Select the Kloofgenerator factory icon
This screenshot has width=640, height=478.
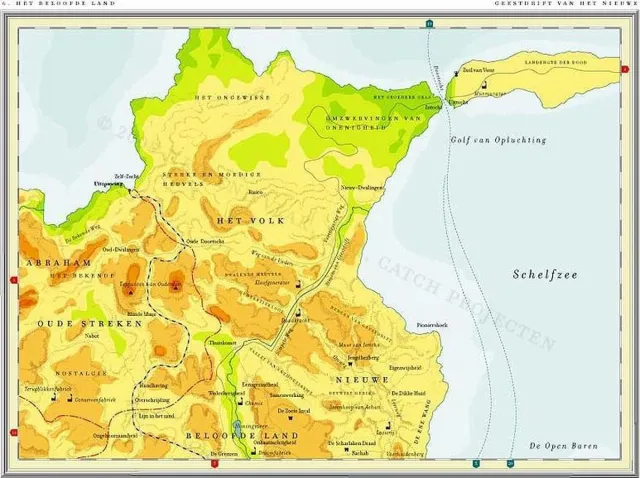coord(298,284)
